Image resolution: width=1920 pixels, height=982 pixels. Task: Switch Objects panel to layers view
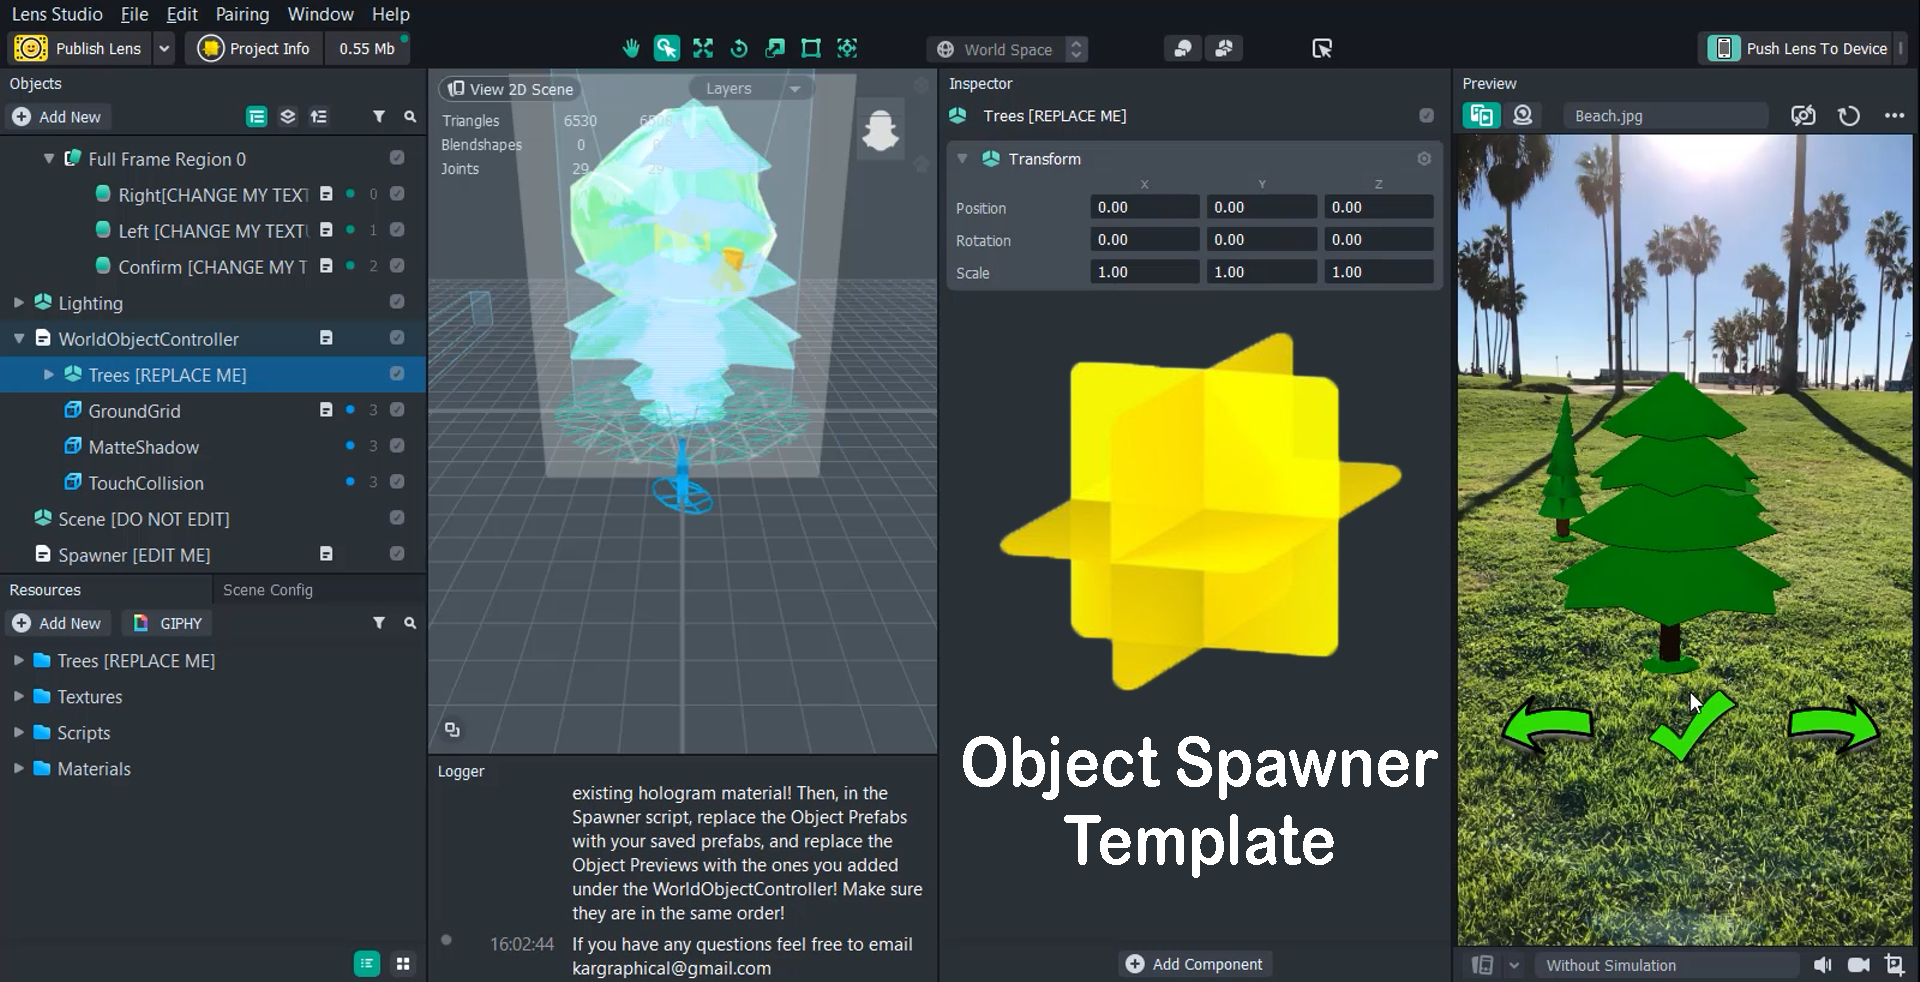tap(288, 117)
